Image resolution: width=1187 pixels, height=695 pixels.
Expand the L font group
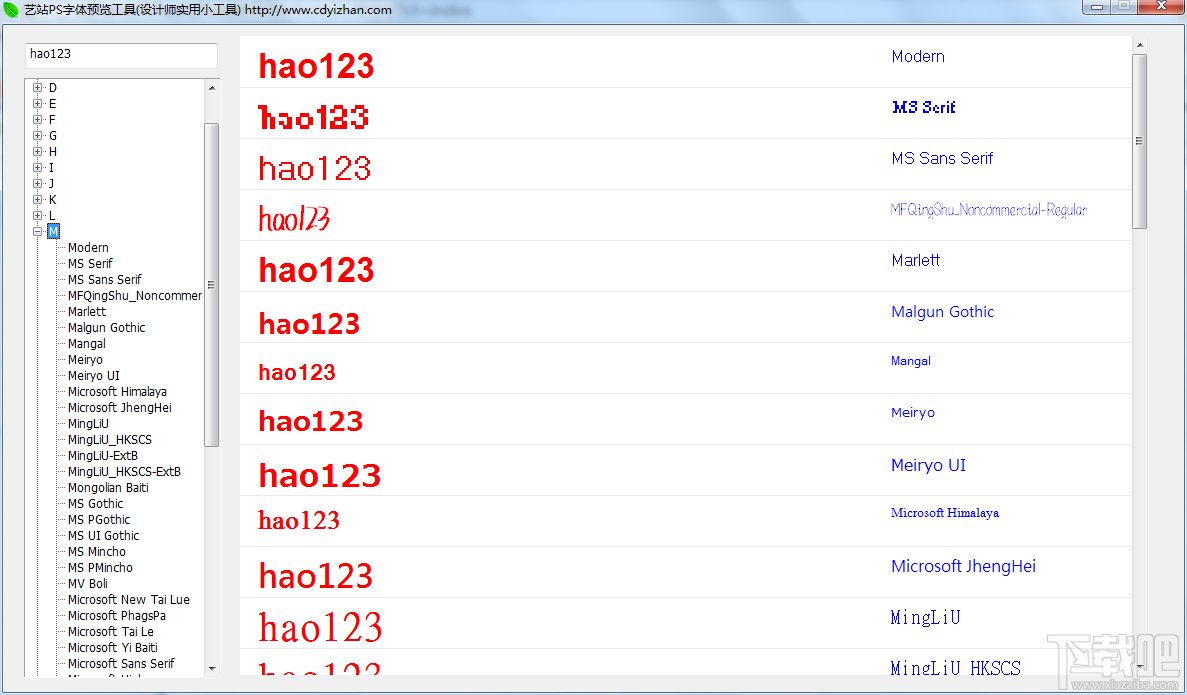tap(37, 216)
